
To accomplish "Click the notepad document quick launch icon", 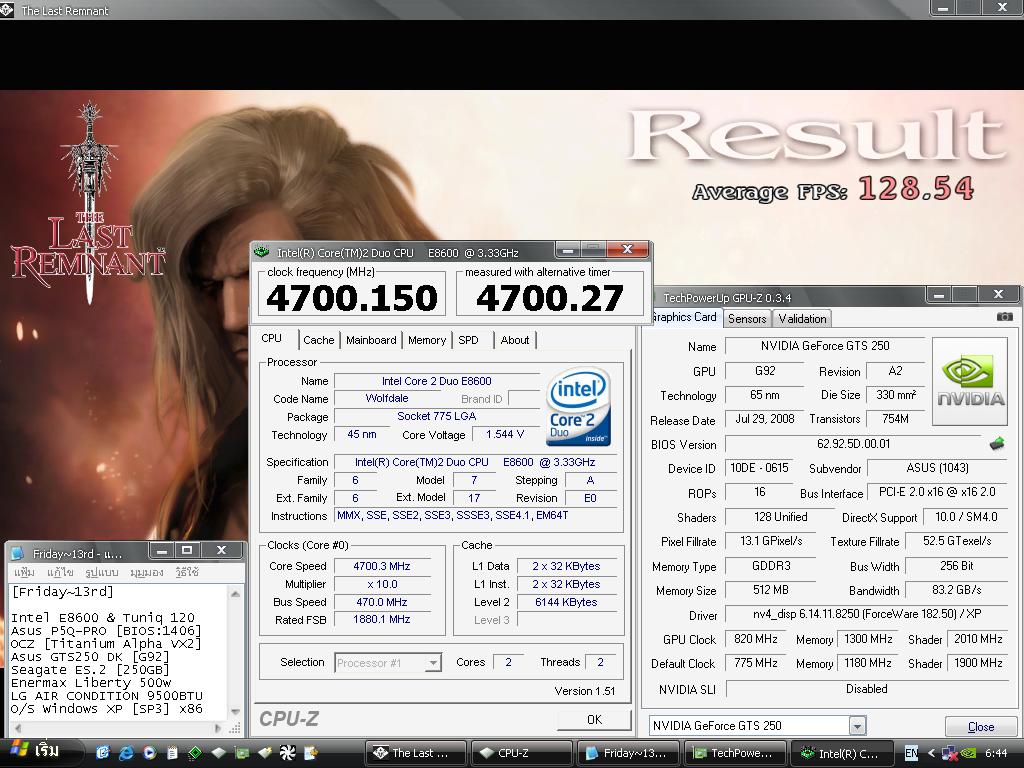I will click(x=172, y=753).
